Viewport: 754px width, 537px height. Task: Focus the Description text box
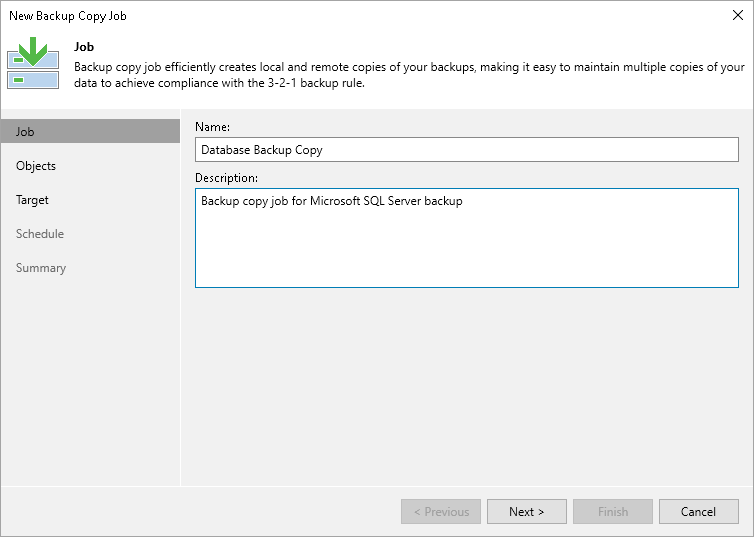click(466, 238)
